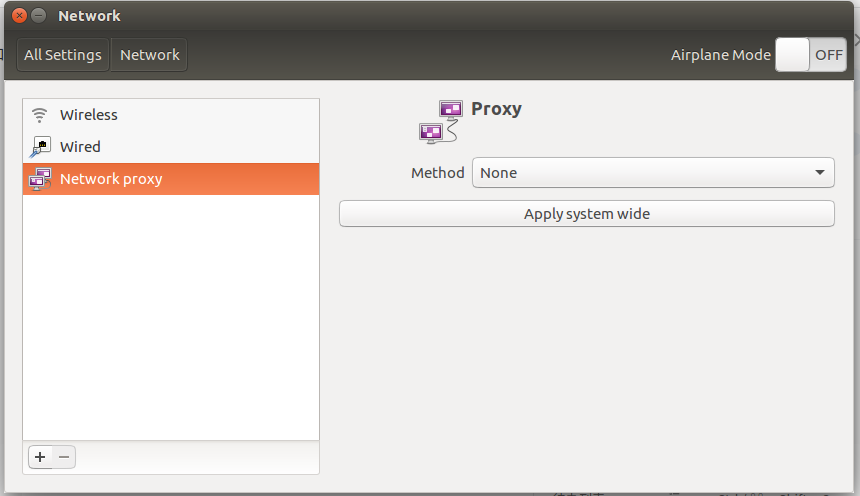Minimize the Network window
Image resolution: width=860 pixels, height=496 pixels.
click(38, 15)
